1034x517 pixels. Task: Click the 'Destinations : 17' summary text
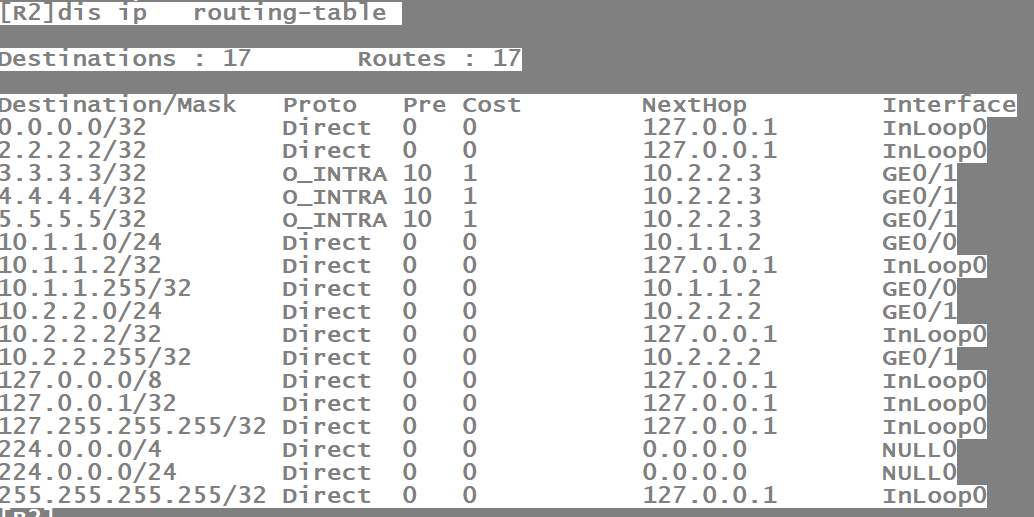125,59
